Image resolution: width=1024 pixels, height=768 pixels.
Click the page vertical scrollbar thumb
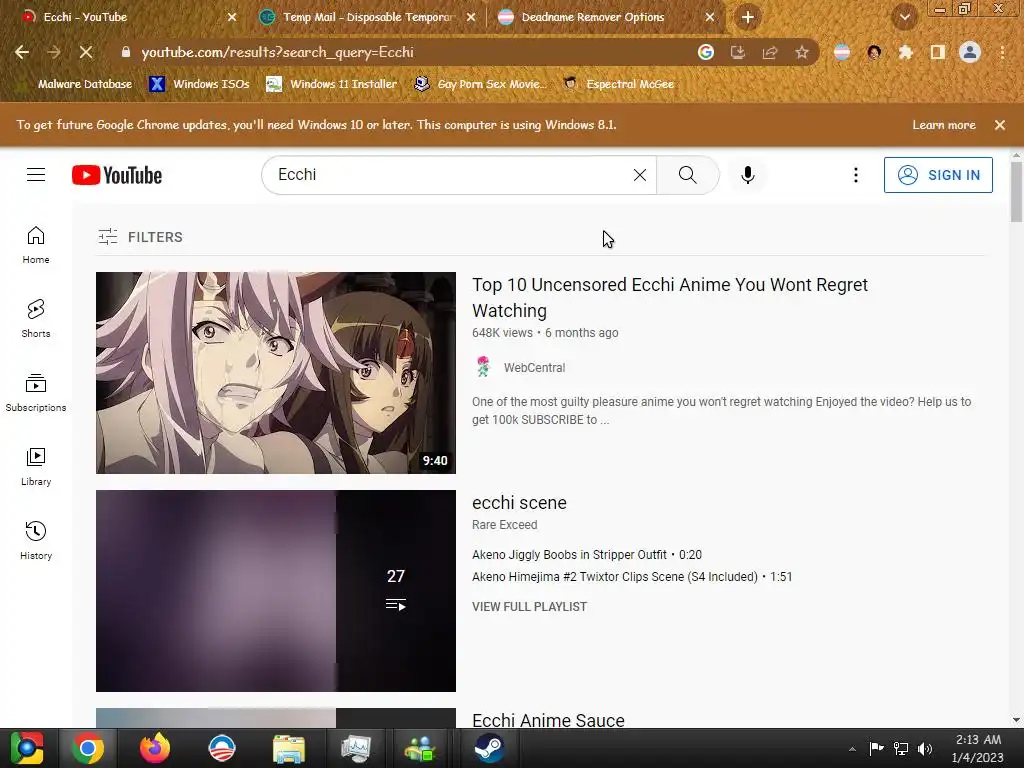click(x=1016, y=191)
